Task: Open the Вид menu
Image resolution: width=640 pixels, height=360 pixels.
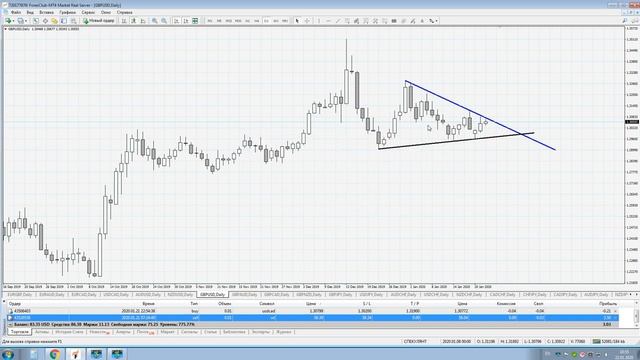Action: point(30,13)
